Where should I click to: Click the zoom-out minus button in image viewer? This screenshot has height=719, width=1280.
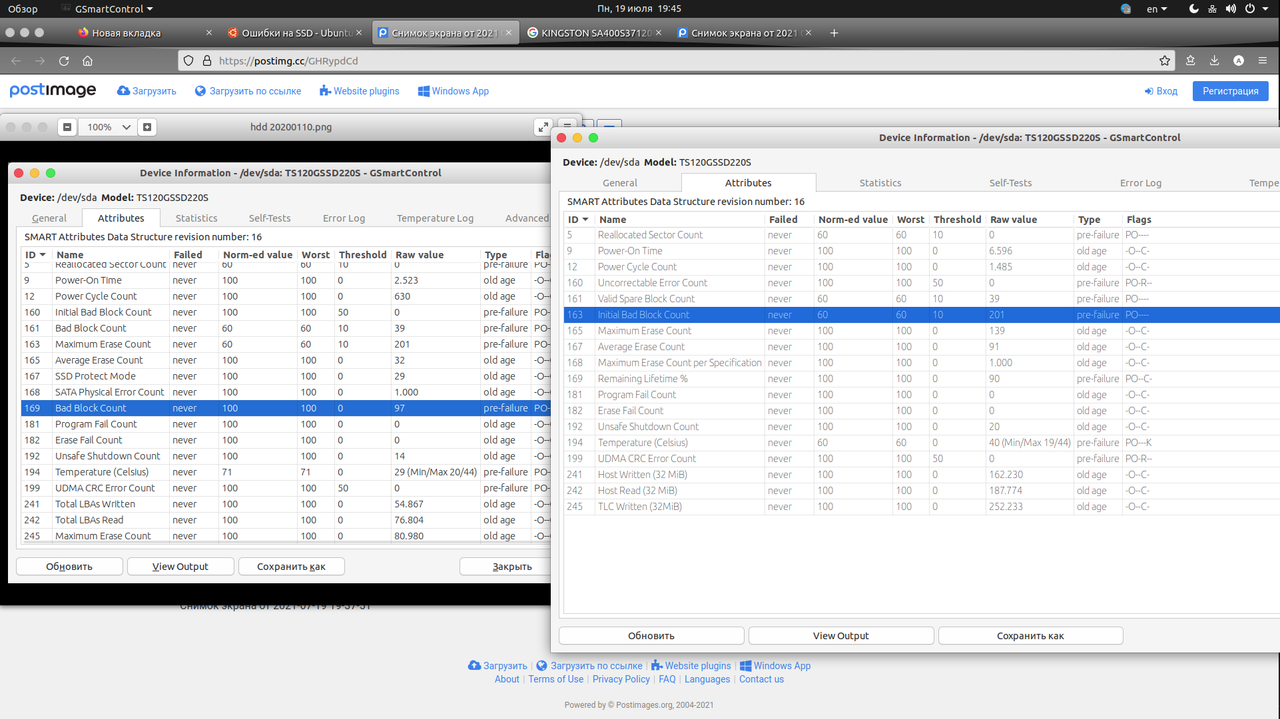tap(67, 127)
